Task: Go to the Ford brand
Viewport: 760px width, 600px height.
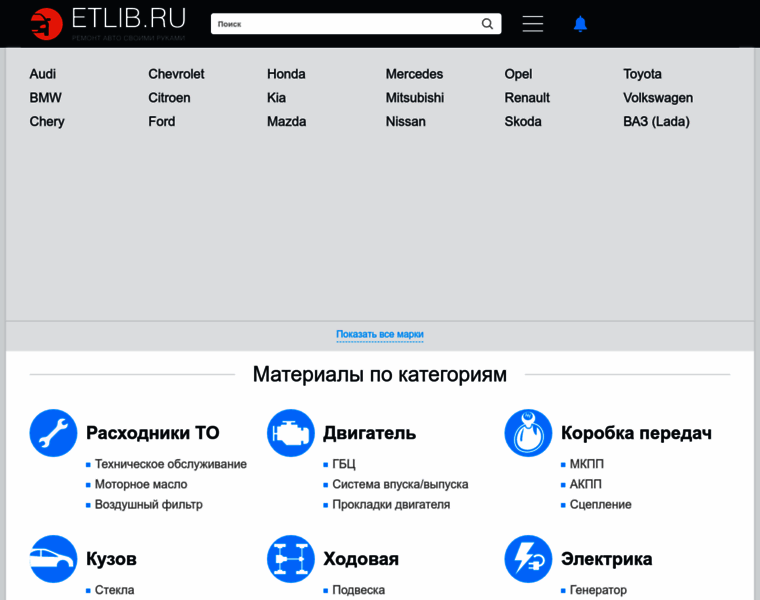Action: [162, 122]
